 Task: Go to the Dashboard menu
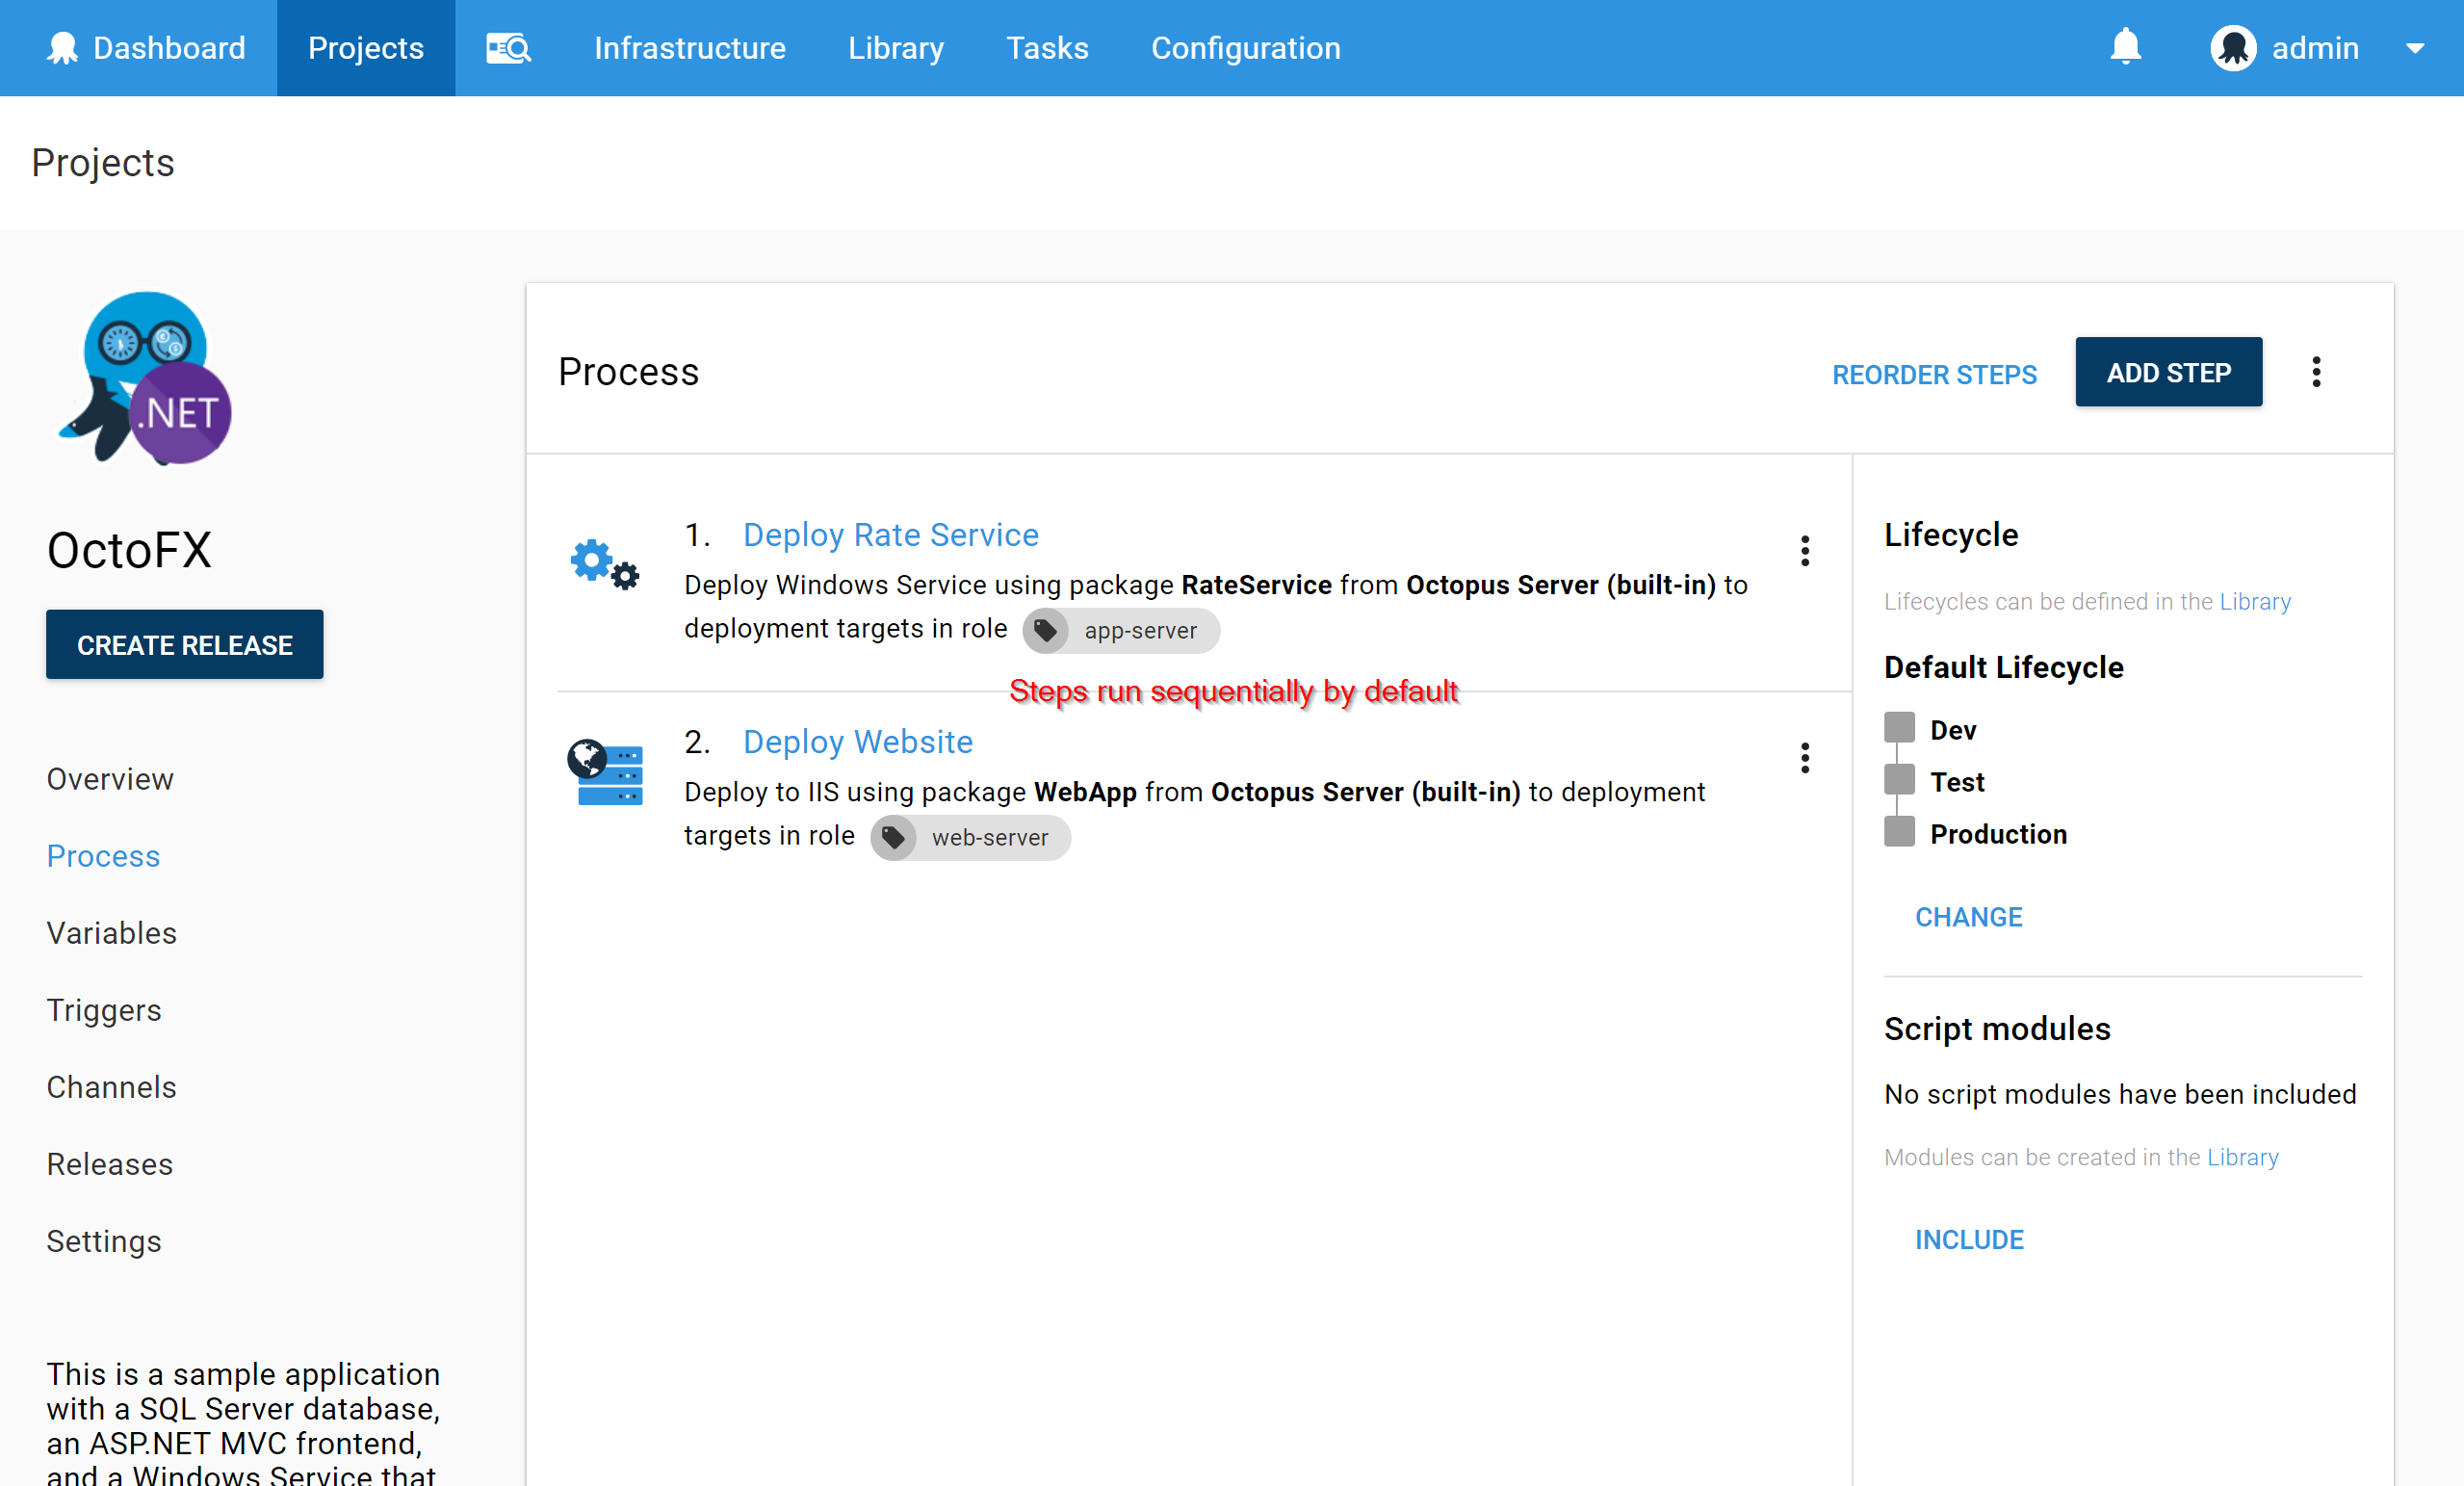(146, 48)
